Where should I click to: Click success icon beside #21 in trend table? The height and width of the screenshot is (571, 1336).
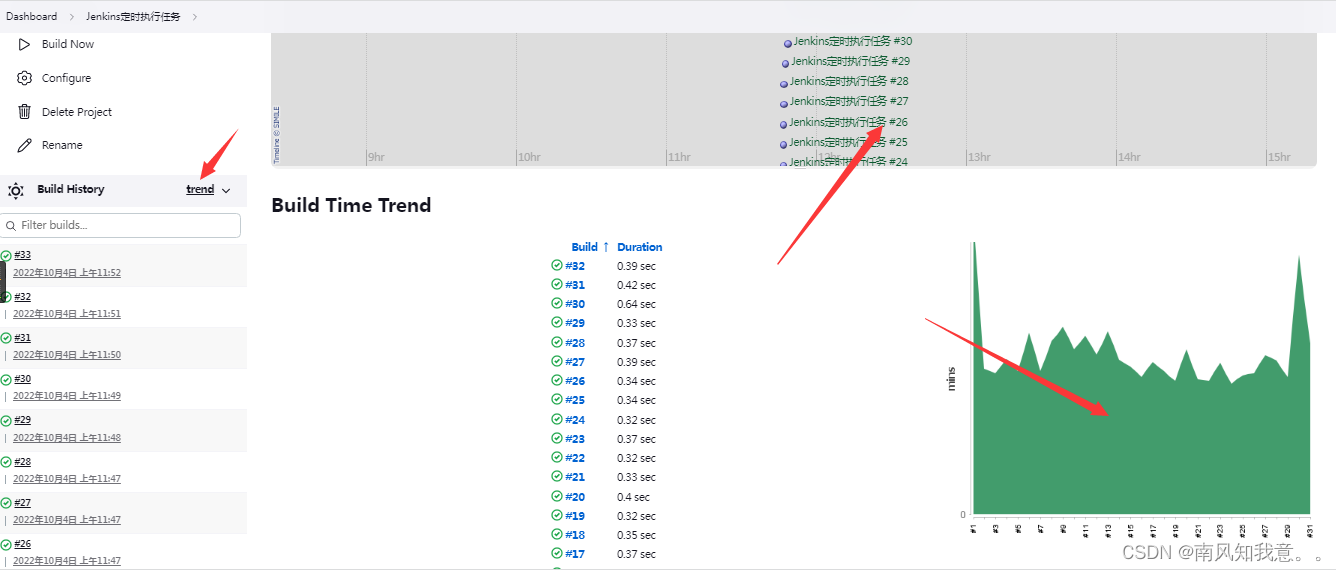pyautogui.click(x=557, y=476)
